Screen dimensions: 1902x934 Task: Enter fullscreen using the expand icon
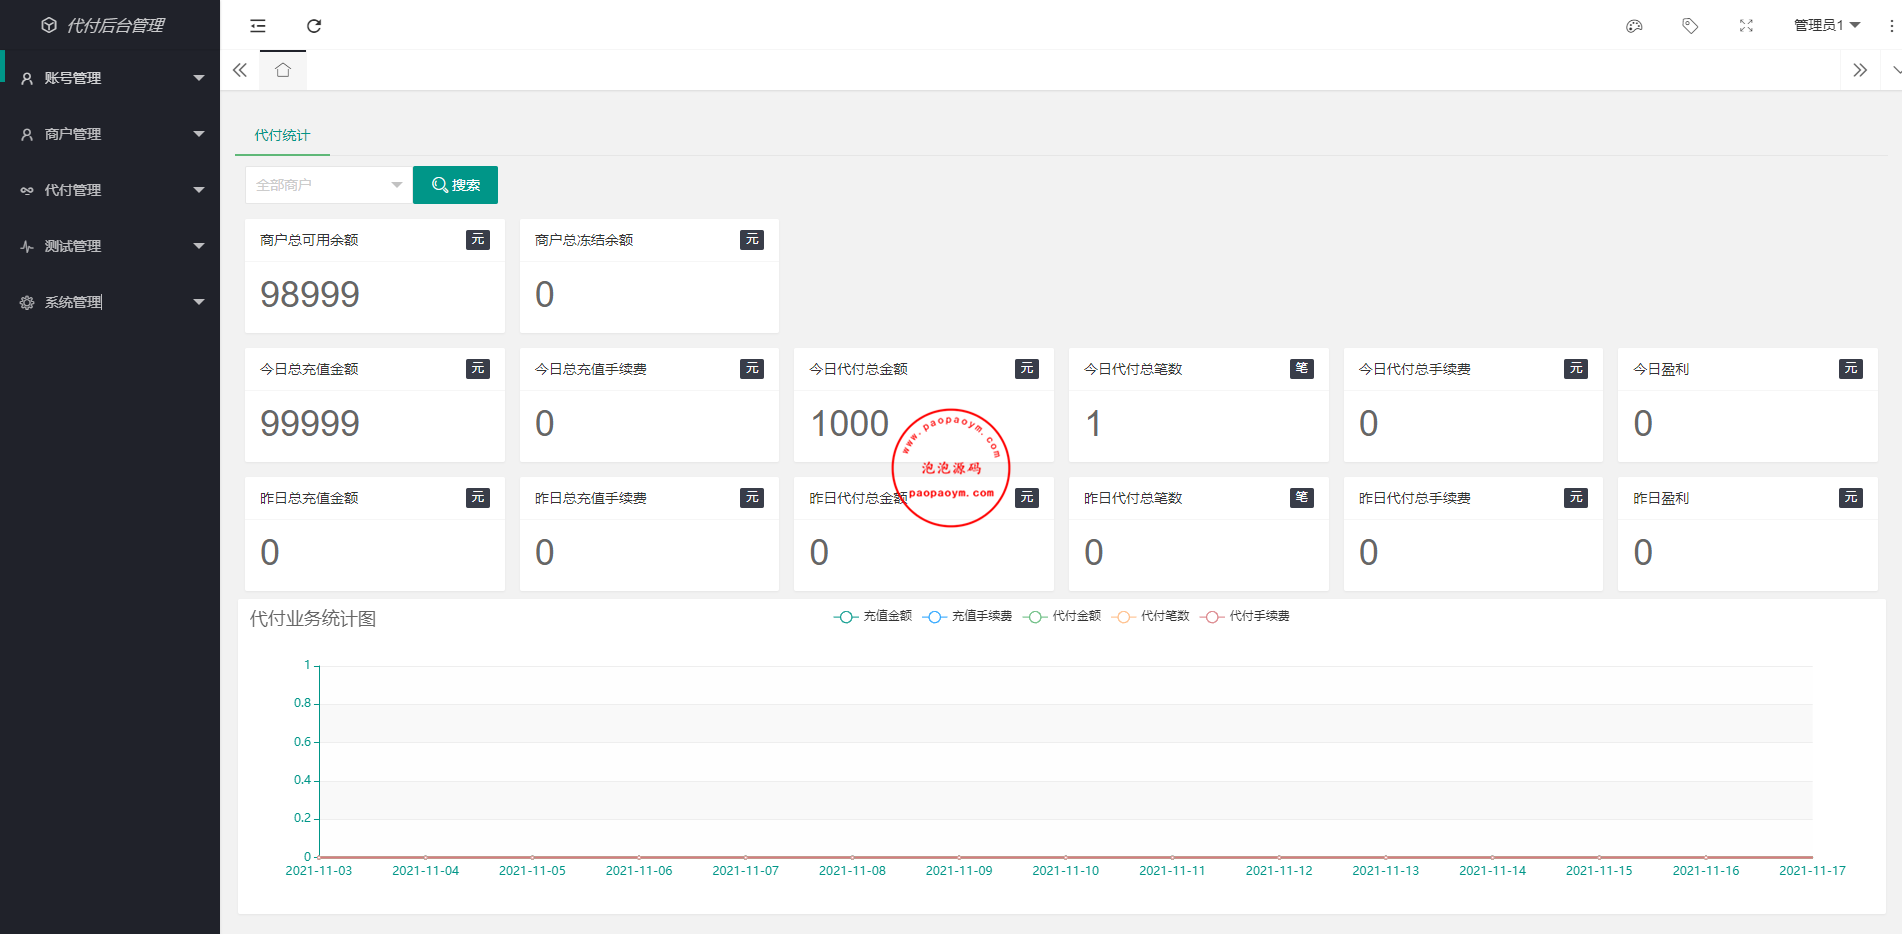click(x=1746, y=26)
